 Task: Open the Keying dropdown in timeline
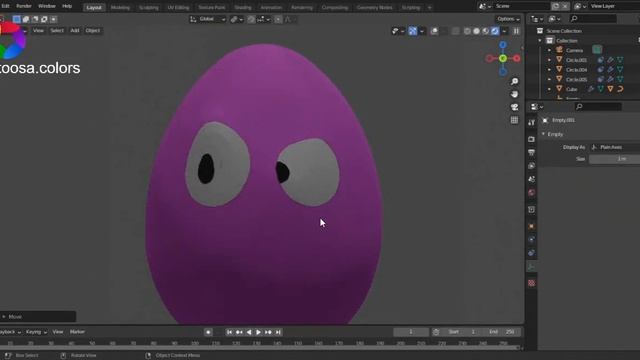pyautogui.click(x=36, y=332)
